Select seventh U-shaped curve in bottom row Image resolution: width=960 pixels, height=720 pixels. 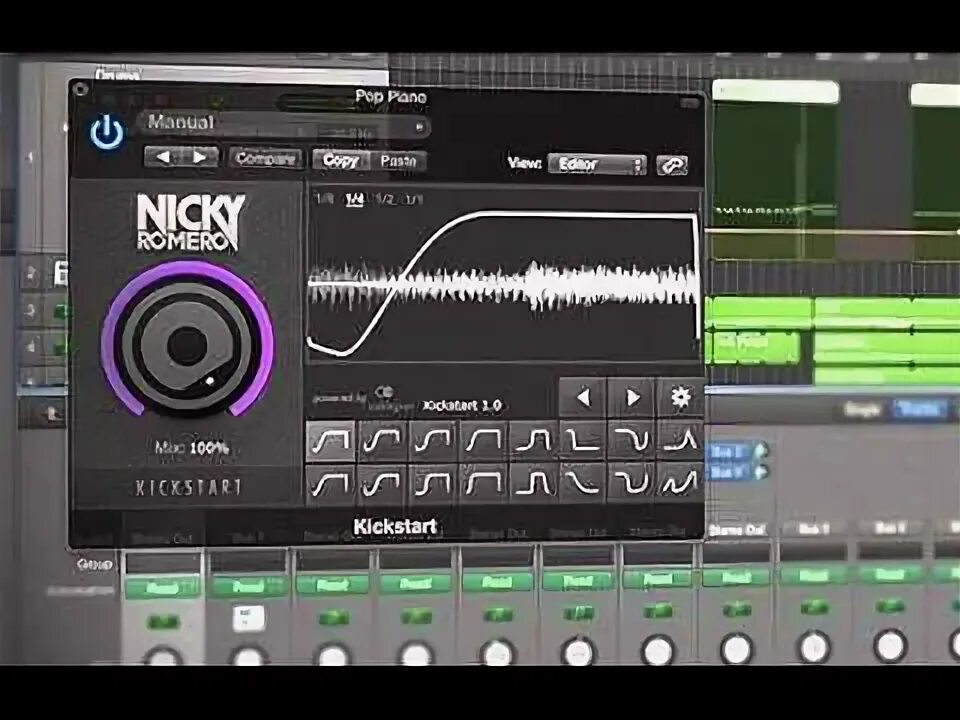pos(631,484)
